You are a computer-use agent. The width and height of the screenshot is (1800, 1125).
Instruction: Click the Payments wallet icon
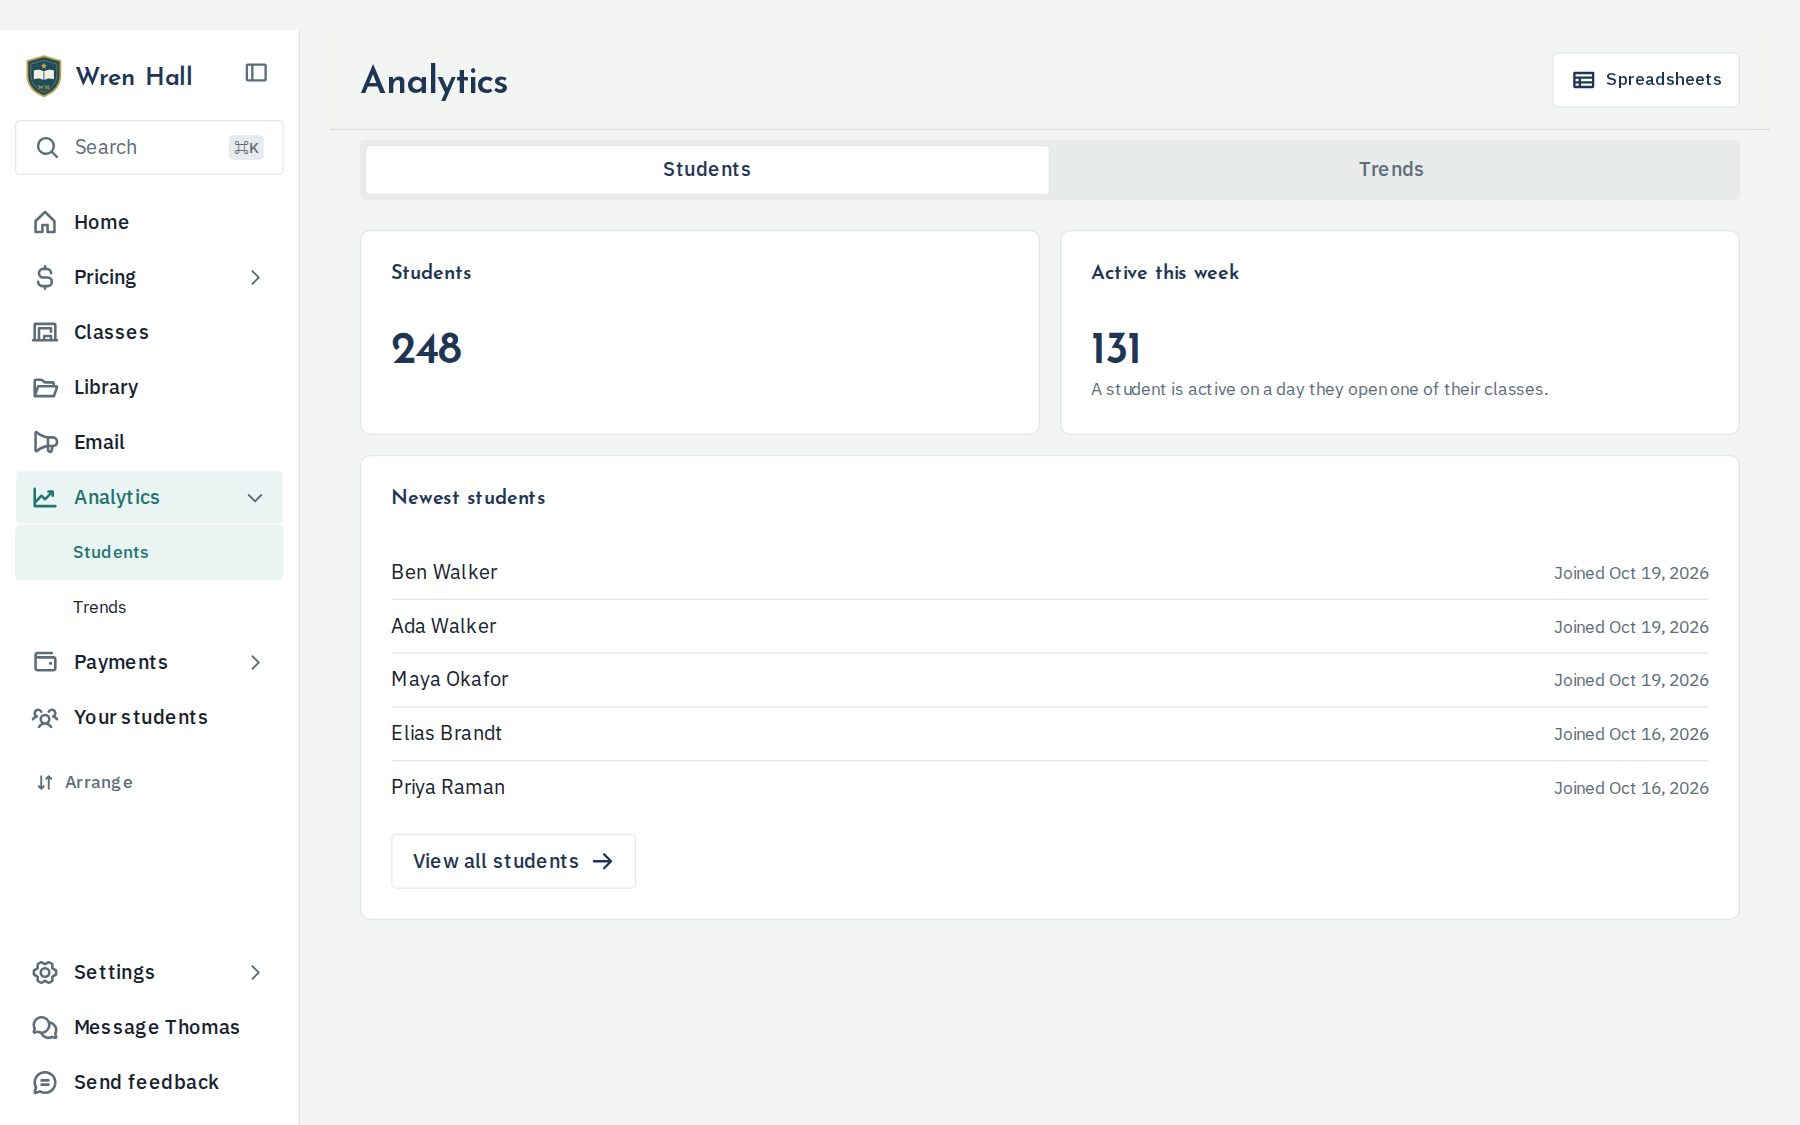pyautogui.click(x=45, y=662)
